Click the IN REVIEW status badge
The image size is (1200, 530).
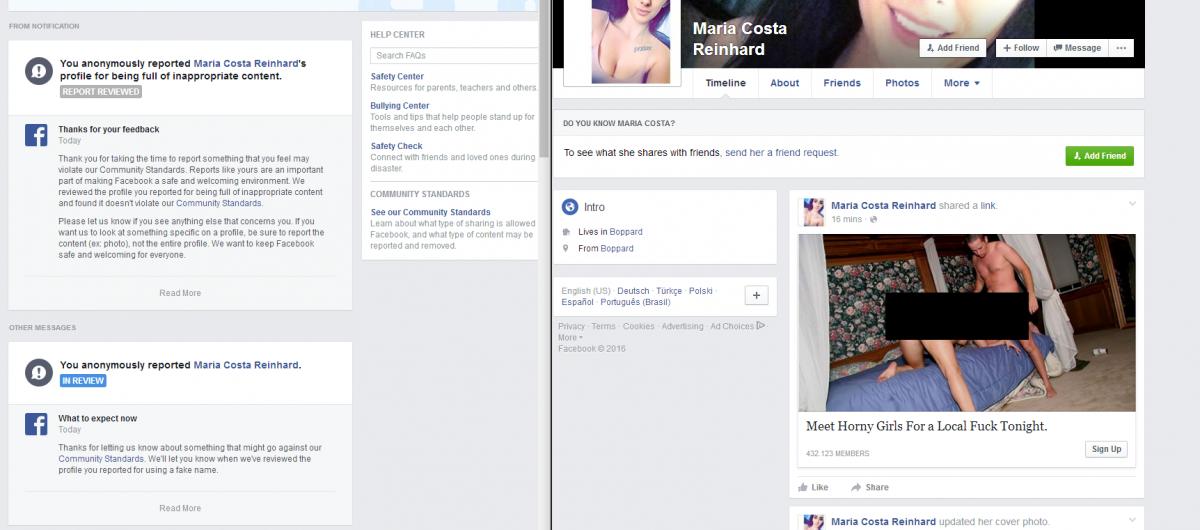pos(83,381)
